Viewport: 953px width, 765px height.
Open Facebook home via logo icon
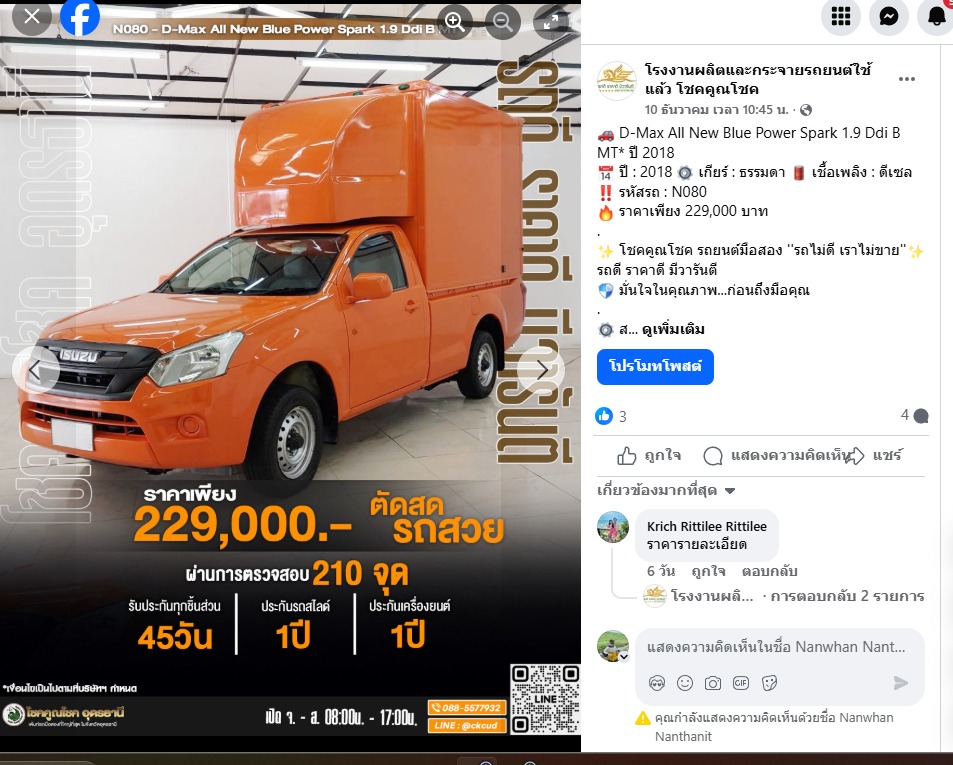click(80, 18)
